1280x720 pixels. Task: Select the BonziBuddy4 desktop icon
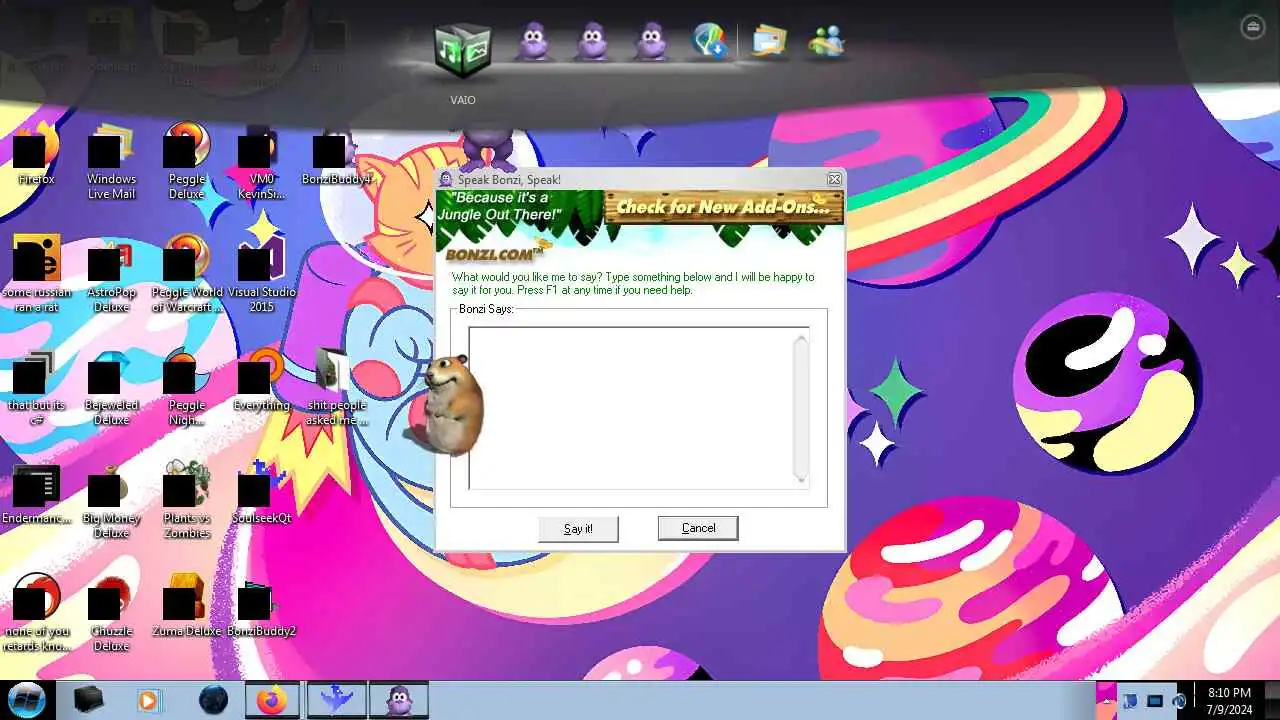tap(337, 154)
